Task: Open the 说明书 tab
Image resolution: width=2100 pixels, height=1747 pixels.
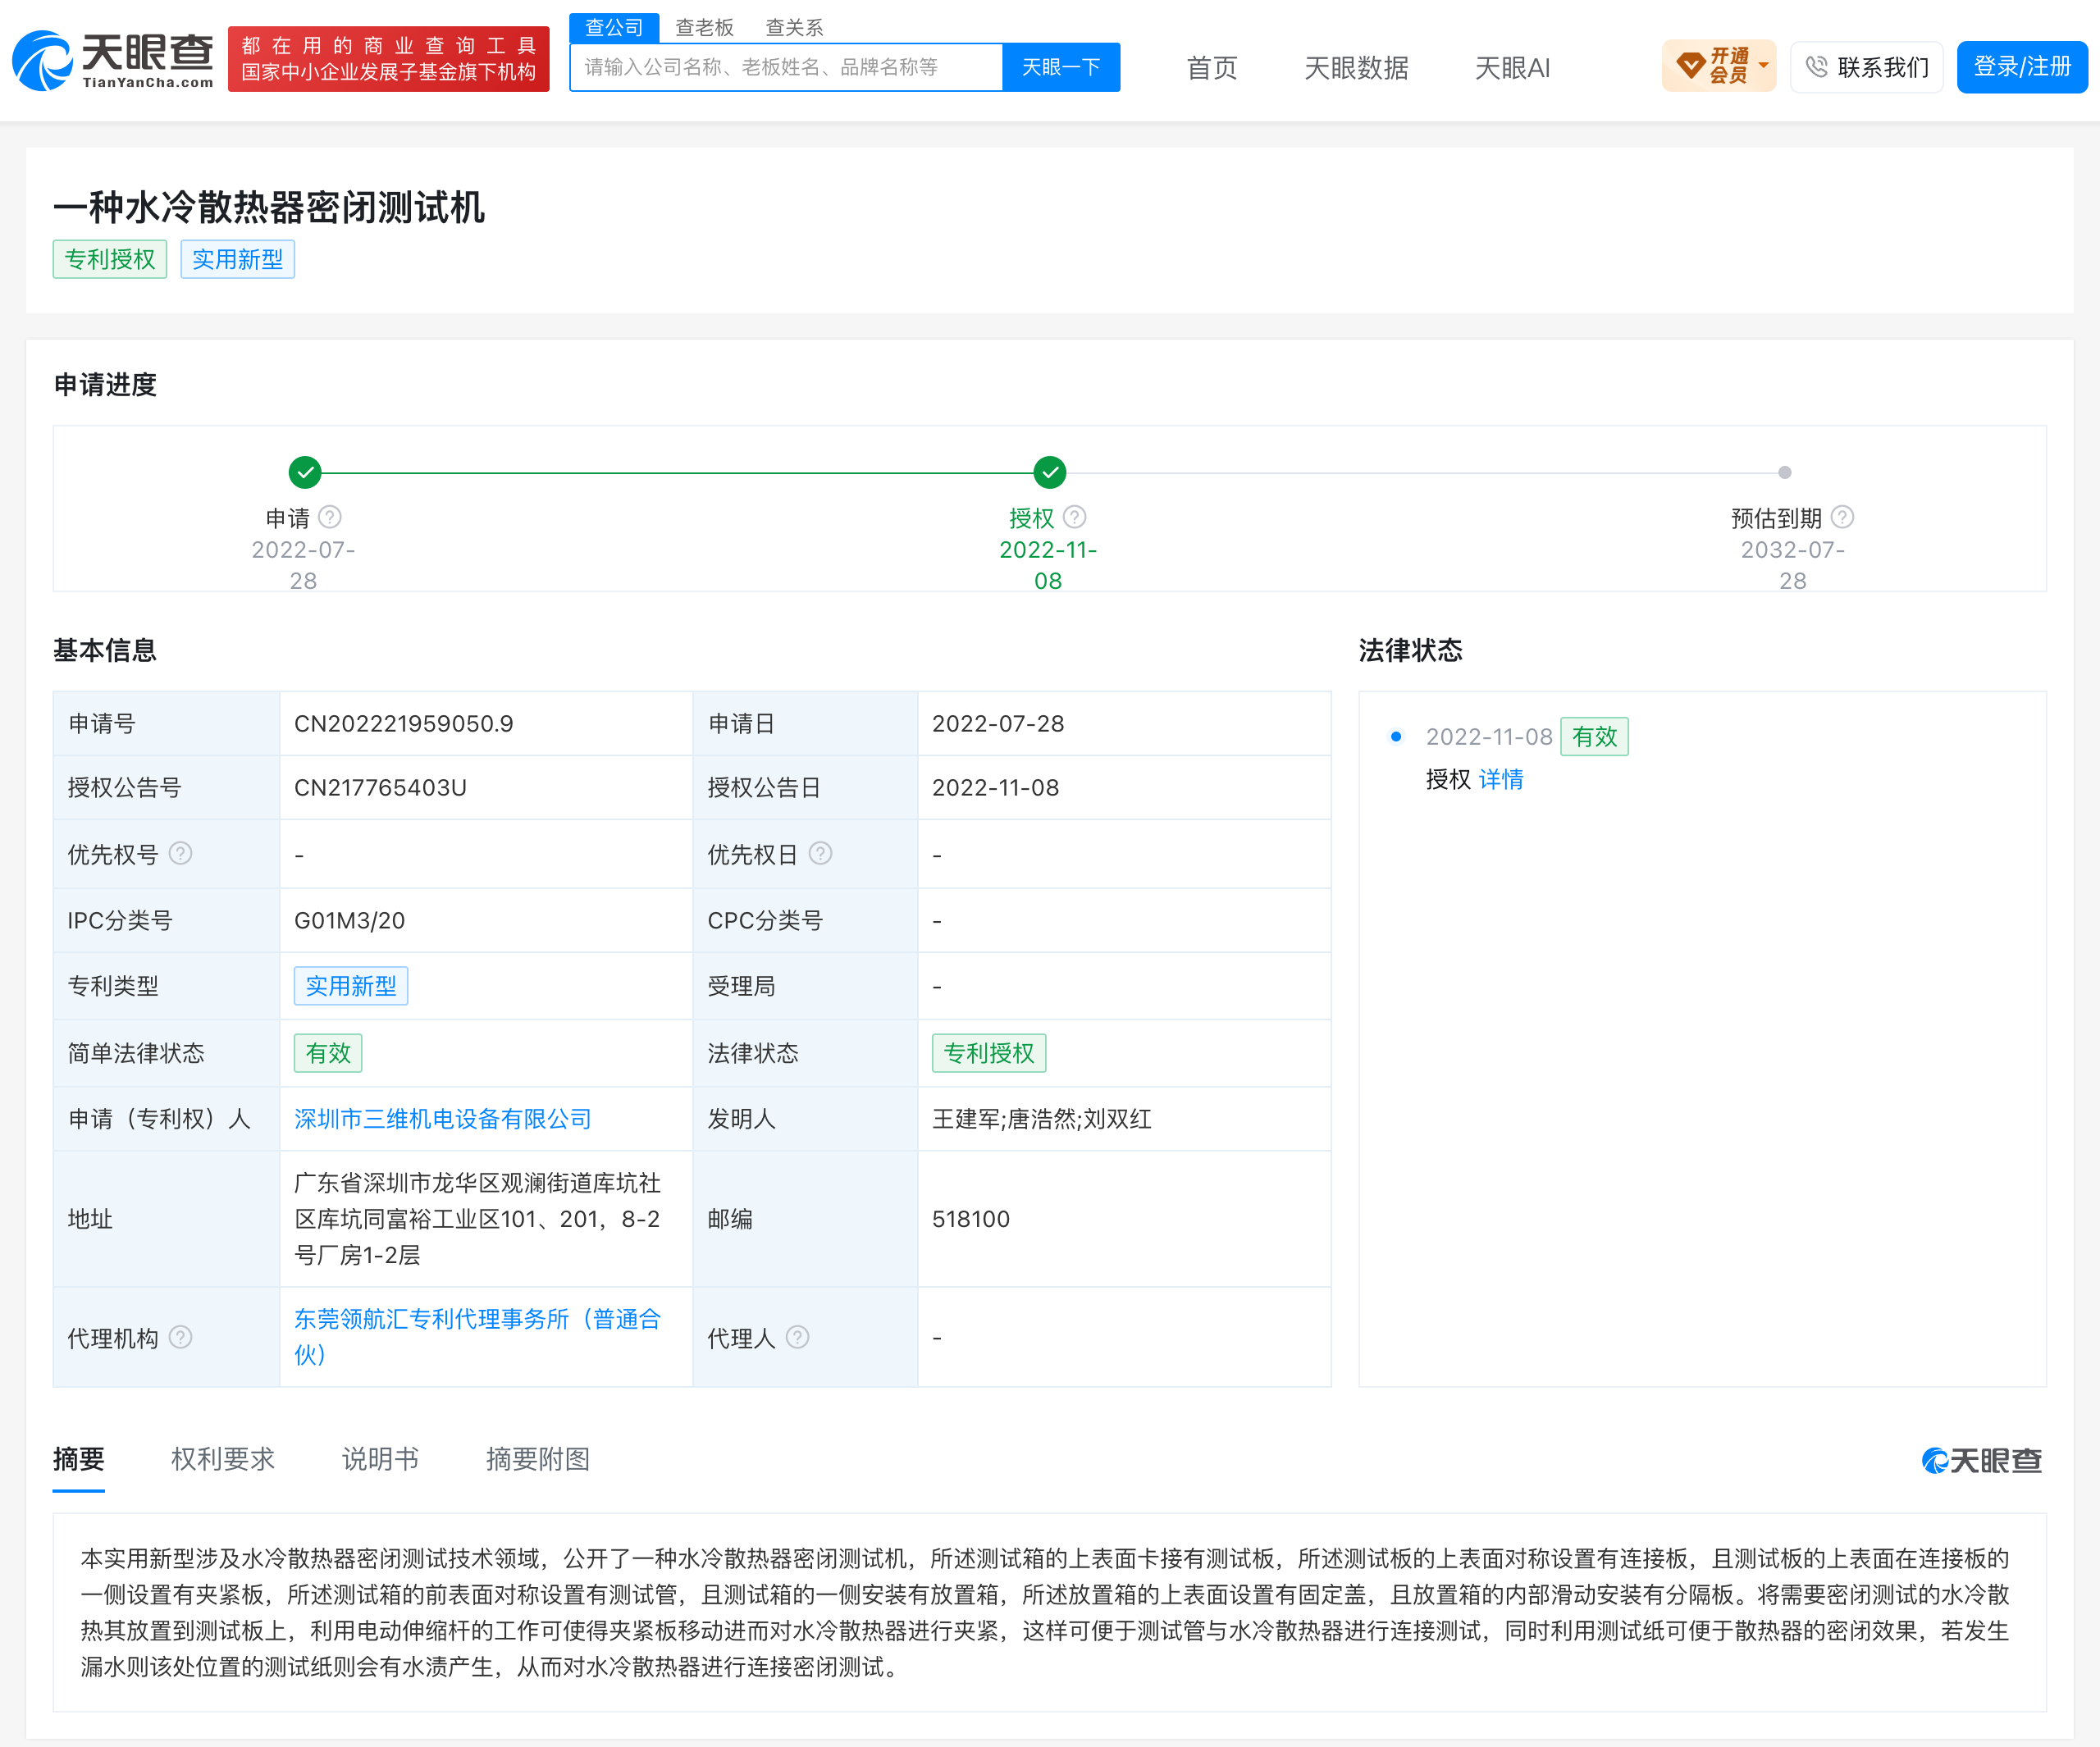Action: pos(380,1459)
